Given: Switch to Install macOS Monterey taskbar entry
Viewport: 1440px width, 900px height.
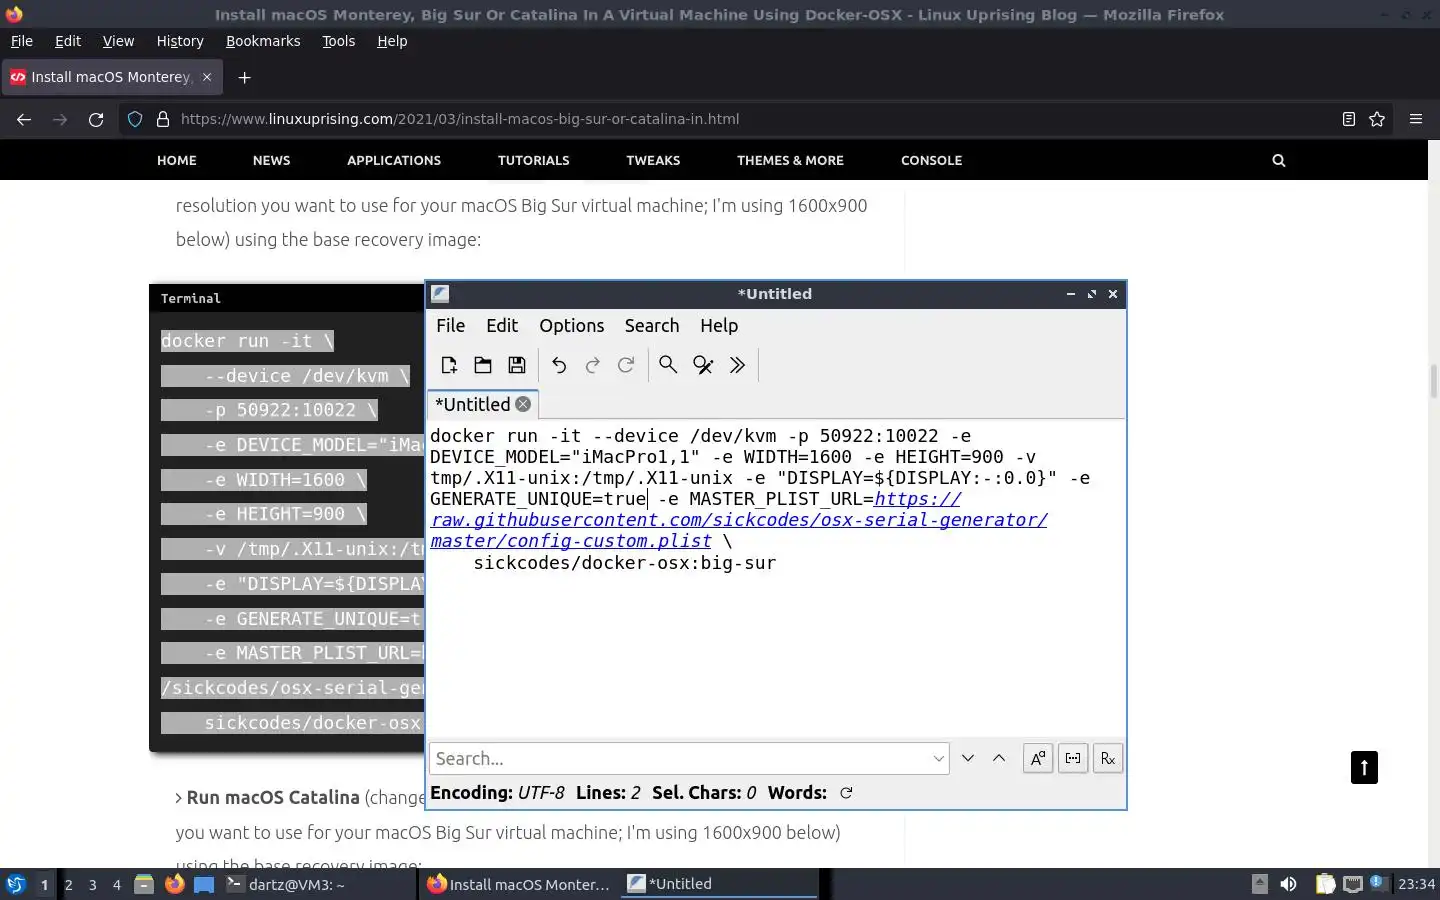Looking at the screenshot, I should (519, 884).
